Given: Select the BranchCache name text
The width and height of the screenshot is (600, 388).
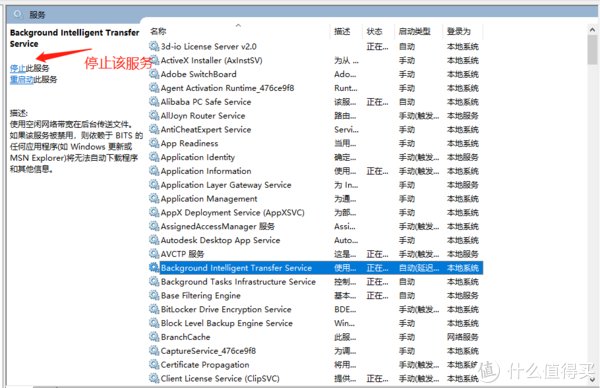Looking at the screenshot, I should (186, 337).
